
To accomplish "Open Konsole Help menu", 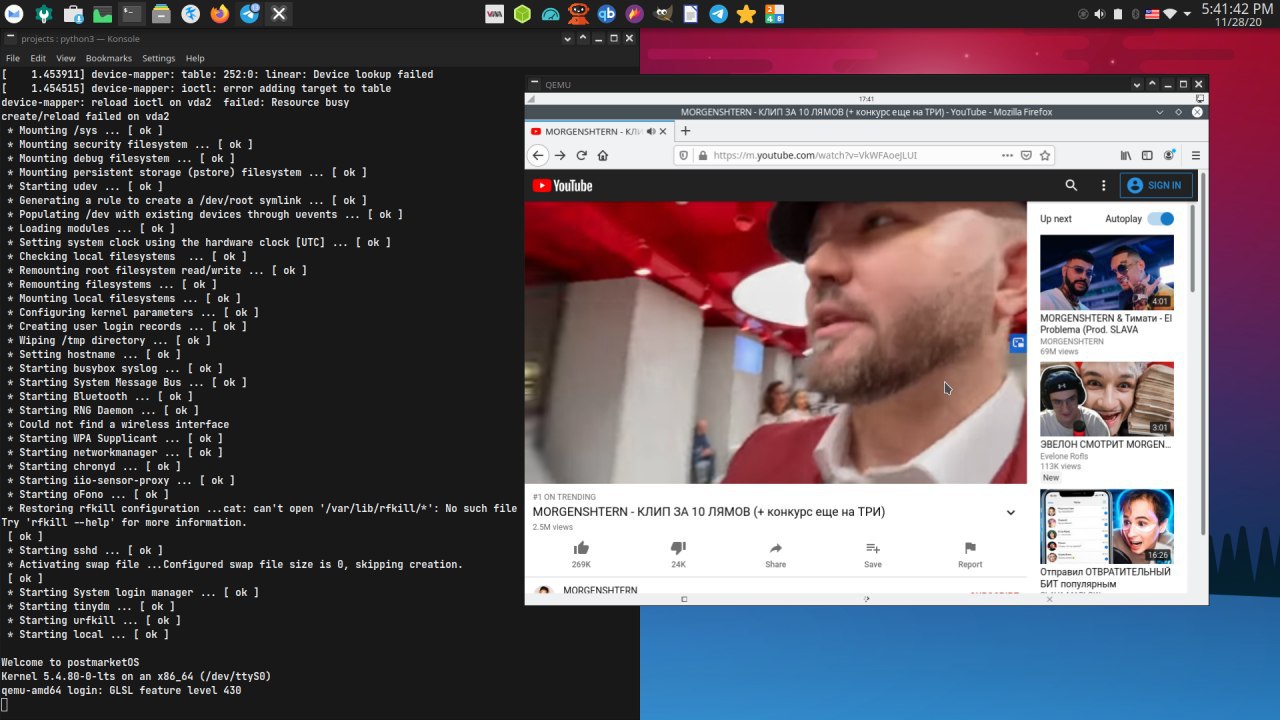I will pos(195,58).
